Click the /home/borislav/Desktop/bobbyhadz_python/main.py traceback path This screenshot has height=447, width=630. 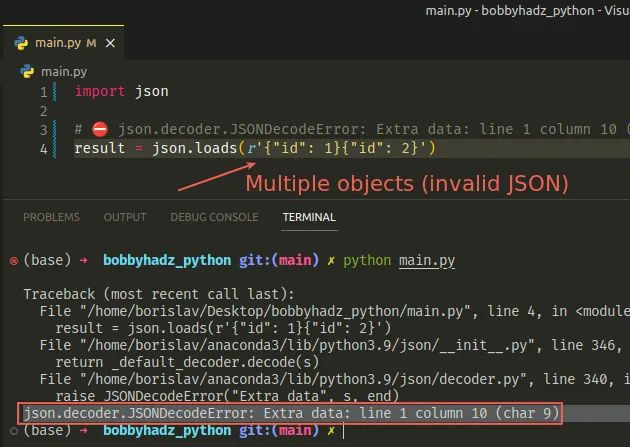(275, 311)
